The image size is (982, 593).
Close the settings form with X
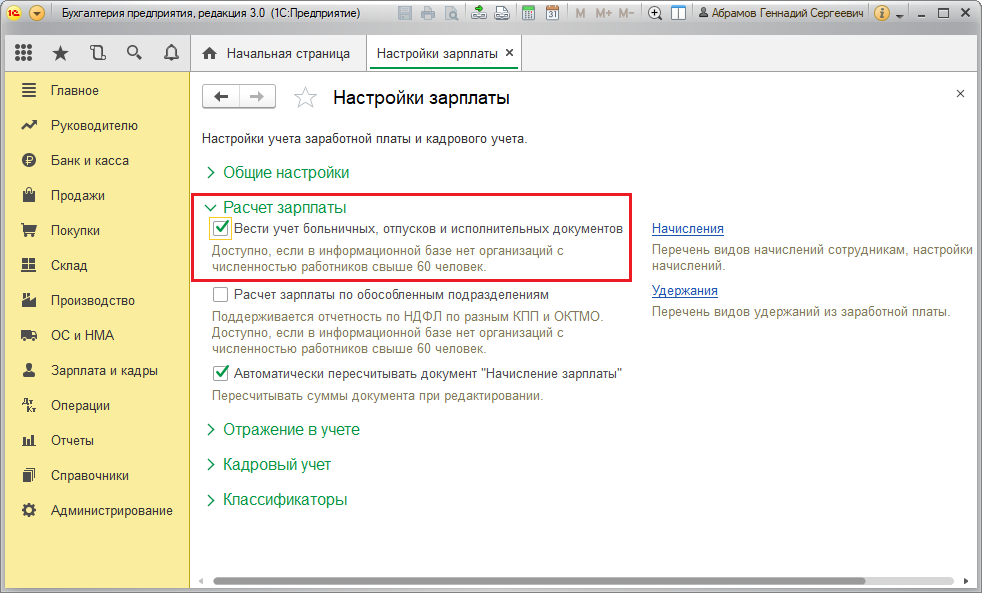click(x=960, y=94)
